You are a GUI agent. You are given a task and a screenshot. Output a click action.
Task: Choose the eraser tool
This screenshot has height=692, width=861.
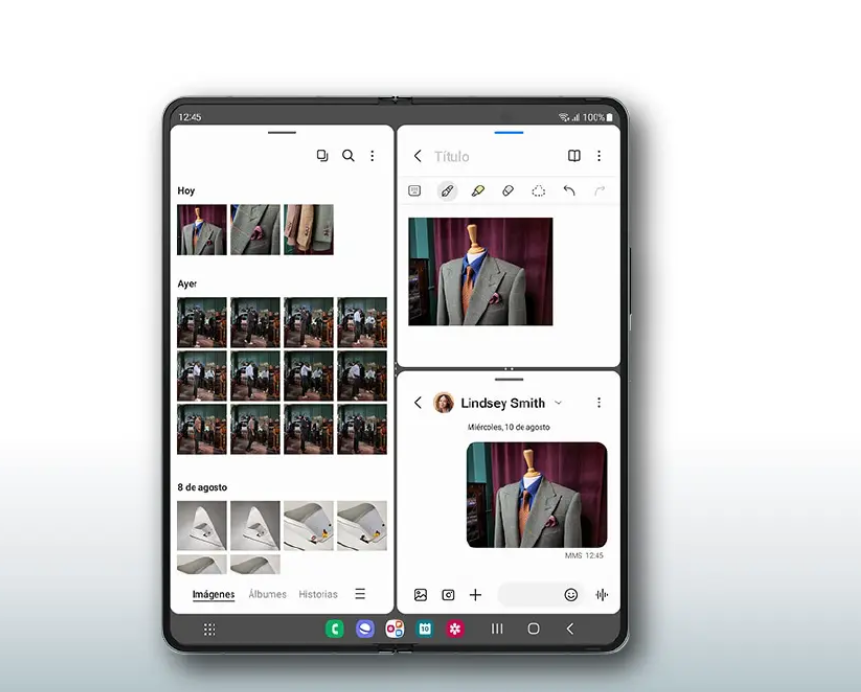tap(508, 191)
